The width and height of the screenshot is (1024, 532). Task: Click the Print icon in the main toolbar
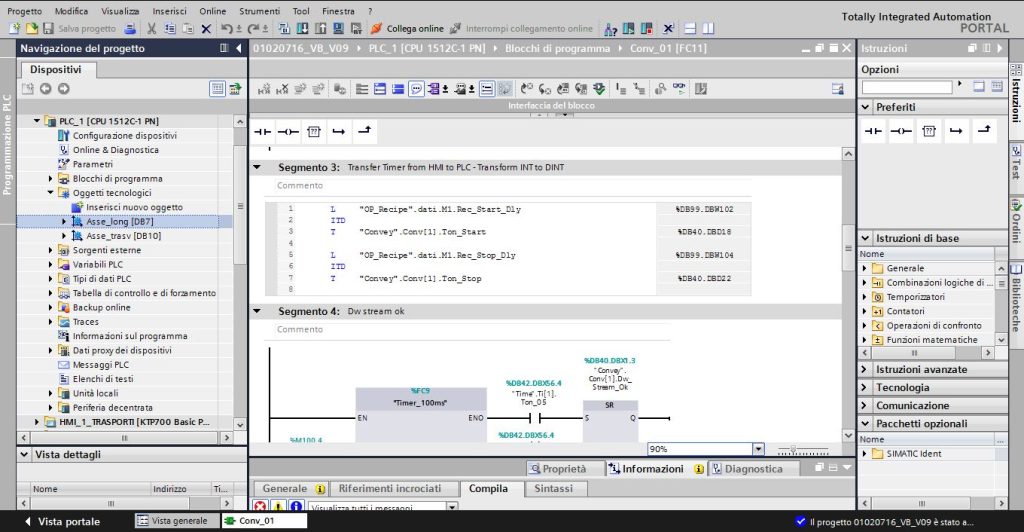(130, 29)
